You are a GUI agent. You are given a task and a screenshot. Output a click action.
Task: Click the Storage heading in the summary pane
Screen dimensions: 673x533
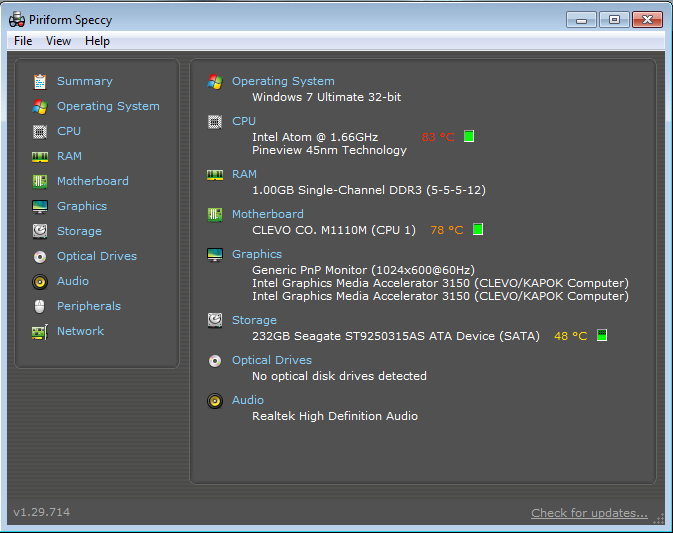point(256,320)
